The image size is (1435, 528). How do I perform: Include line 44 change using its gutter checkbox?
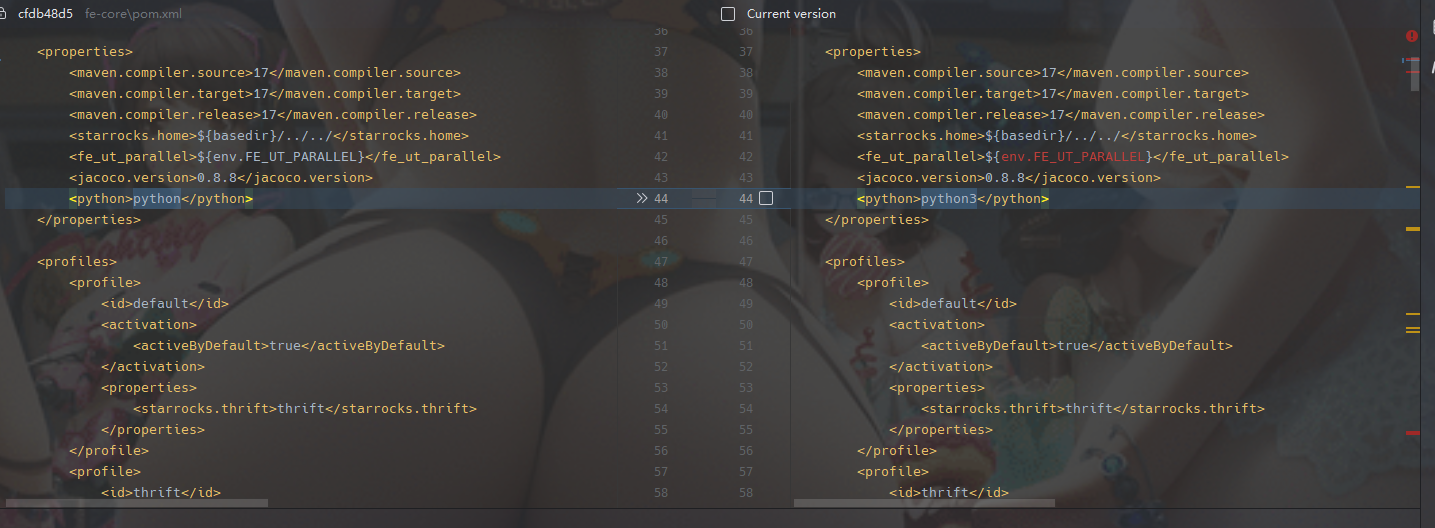766,199
